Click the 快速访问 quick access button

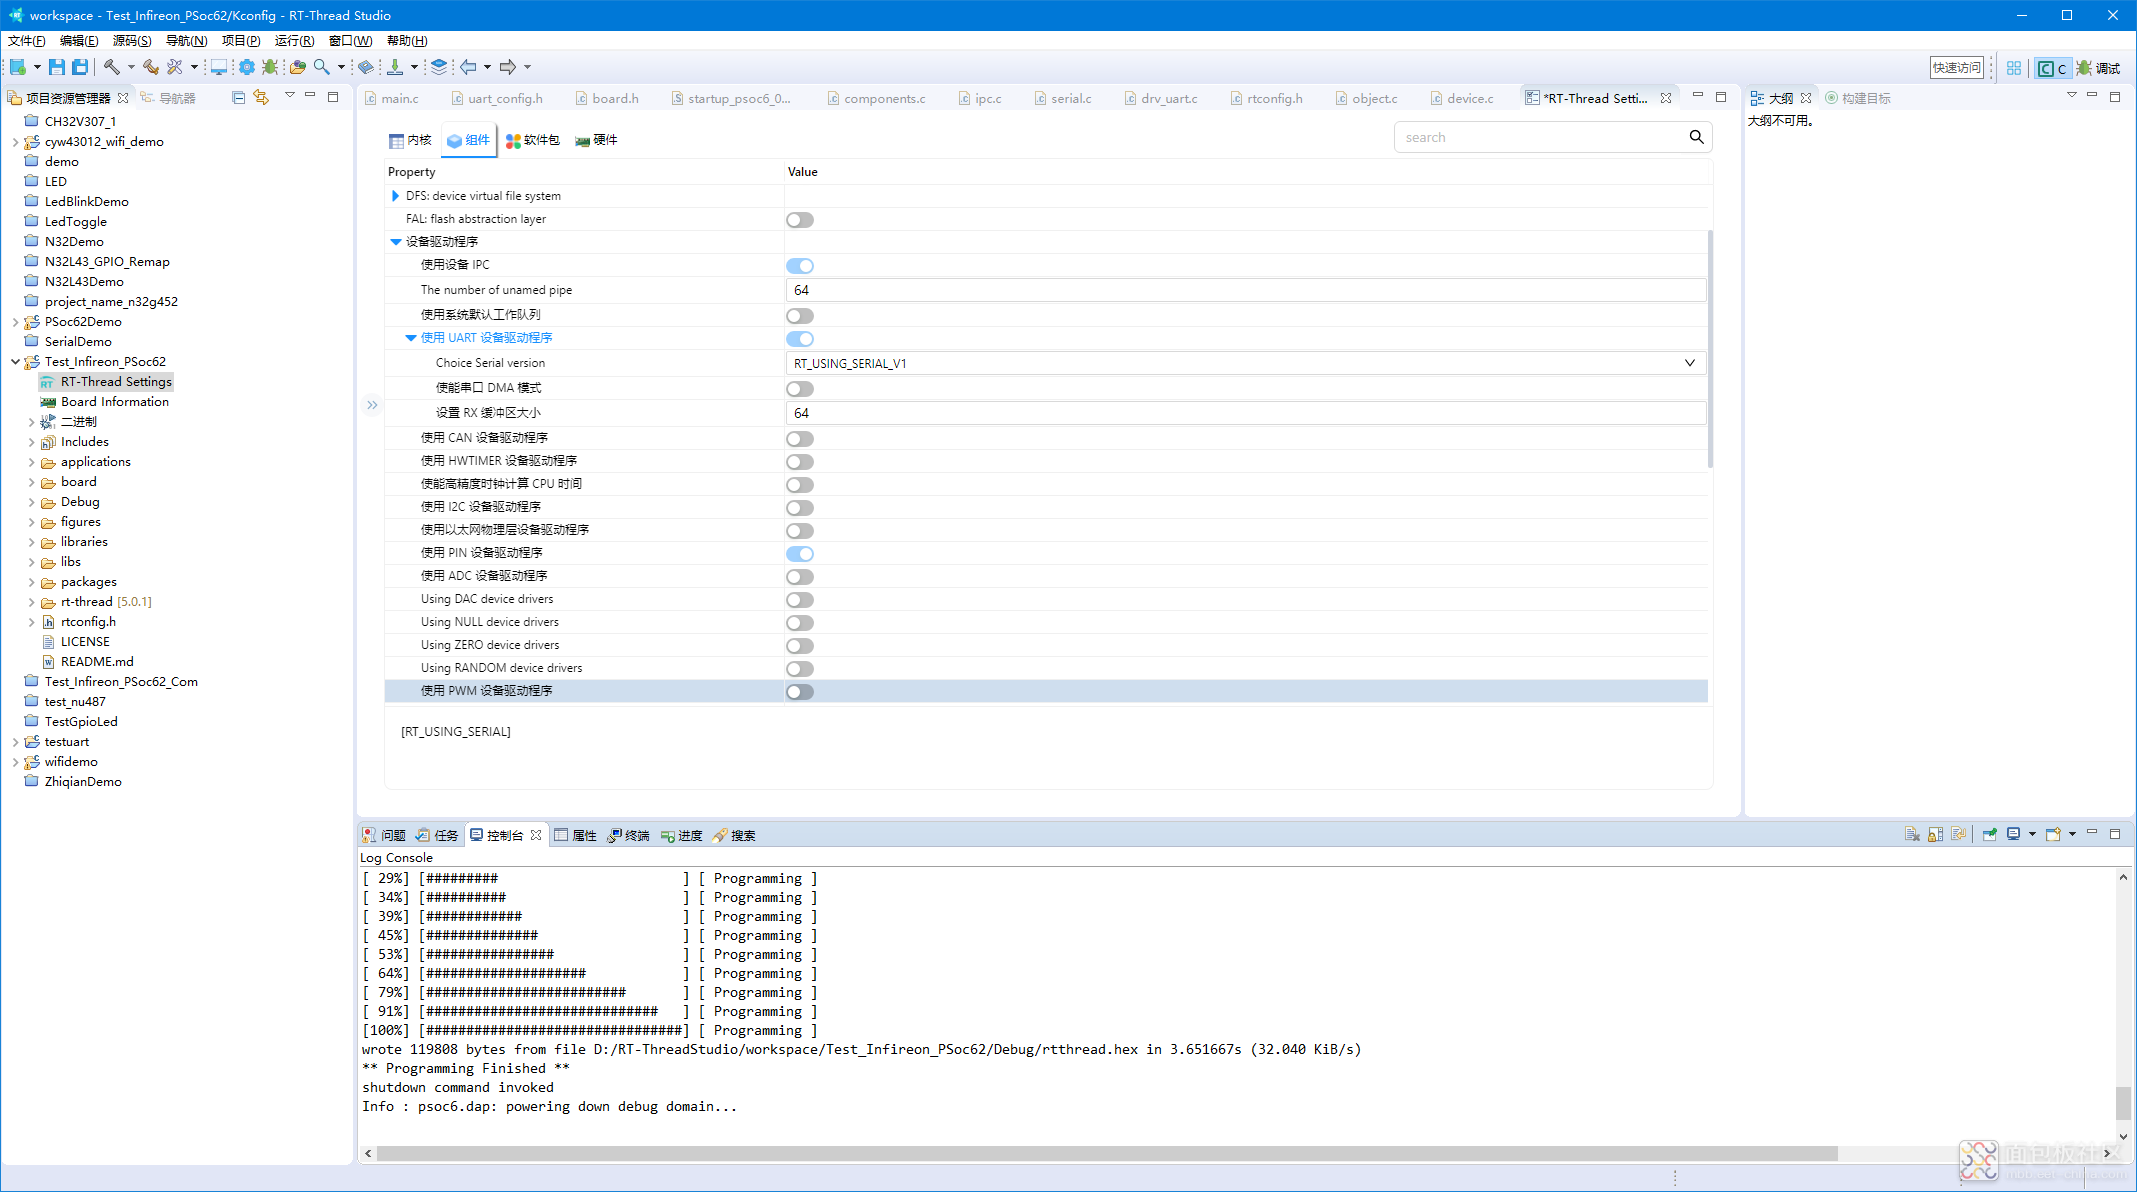[1956, 68]
